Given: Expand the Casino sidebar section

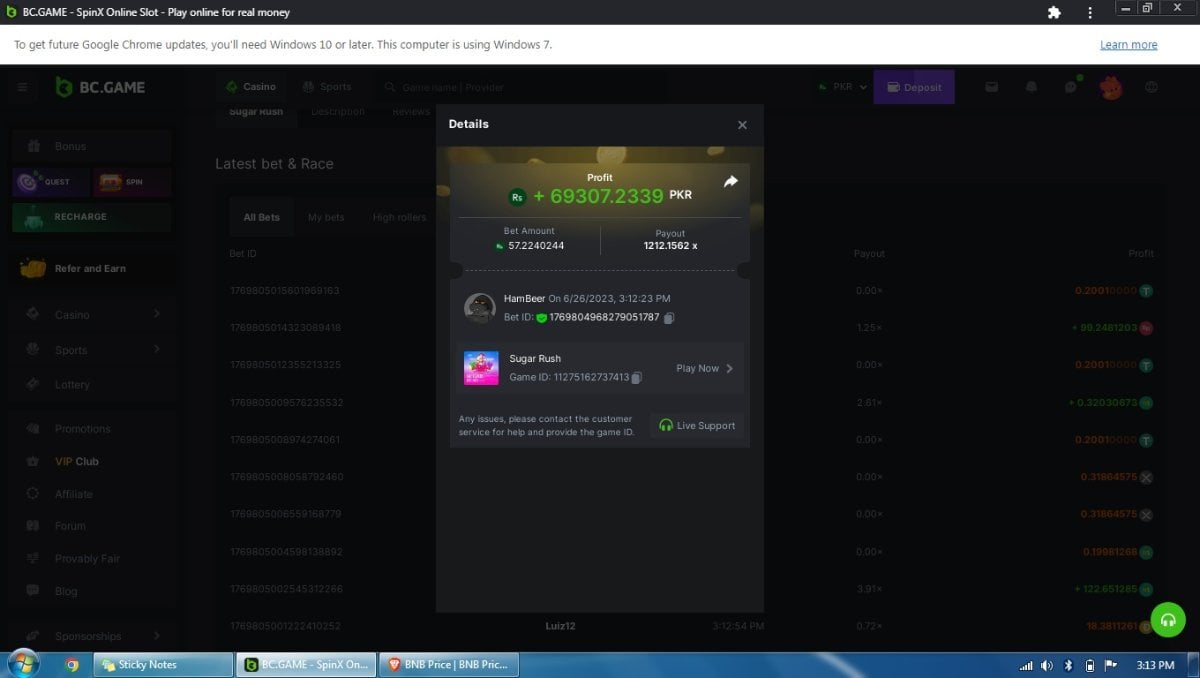Looking at the screenshot, I should (157, 315).
